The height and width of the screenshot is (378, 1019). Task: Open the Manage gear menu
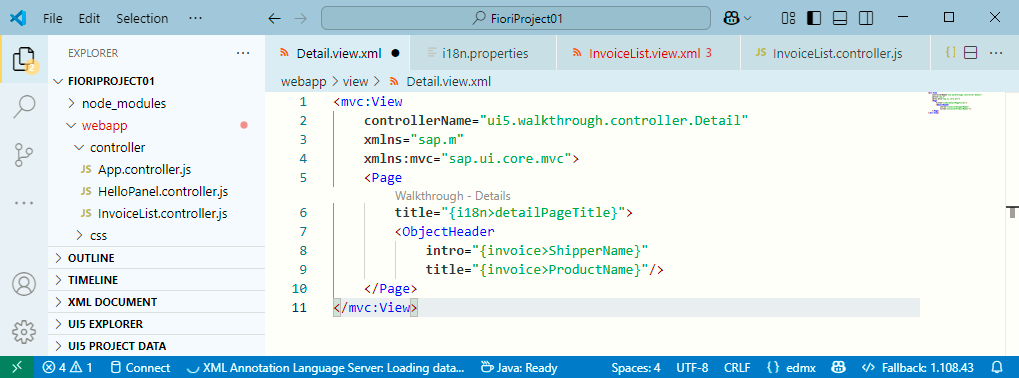click(x=24, y=332)
